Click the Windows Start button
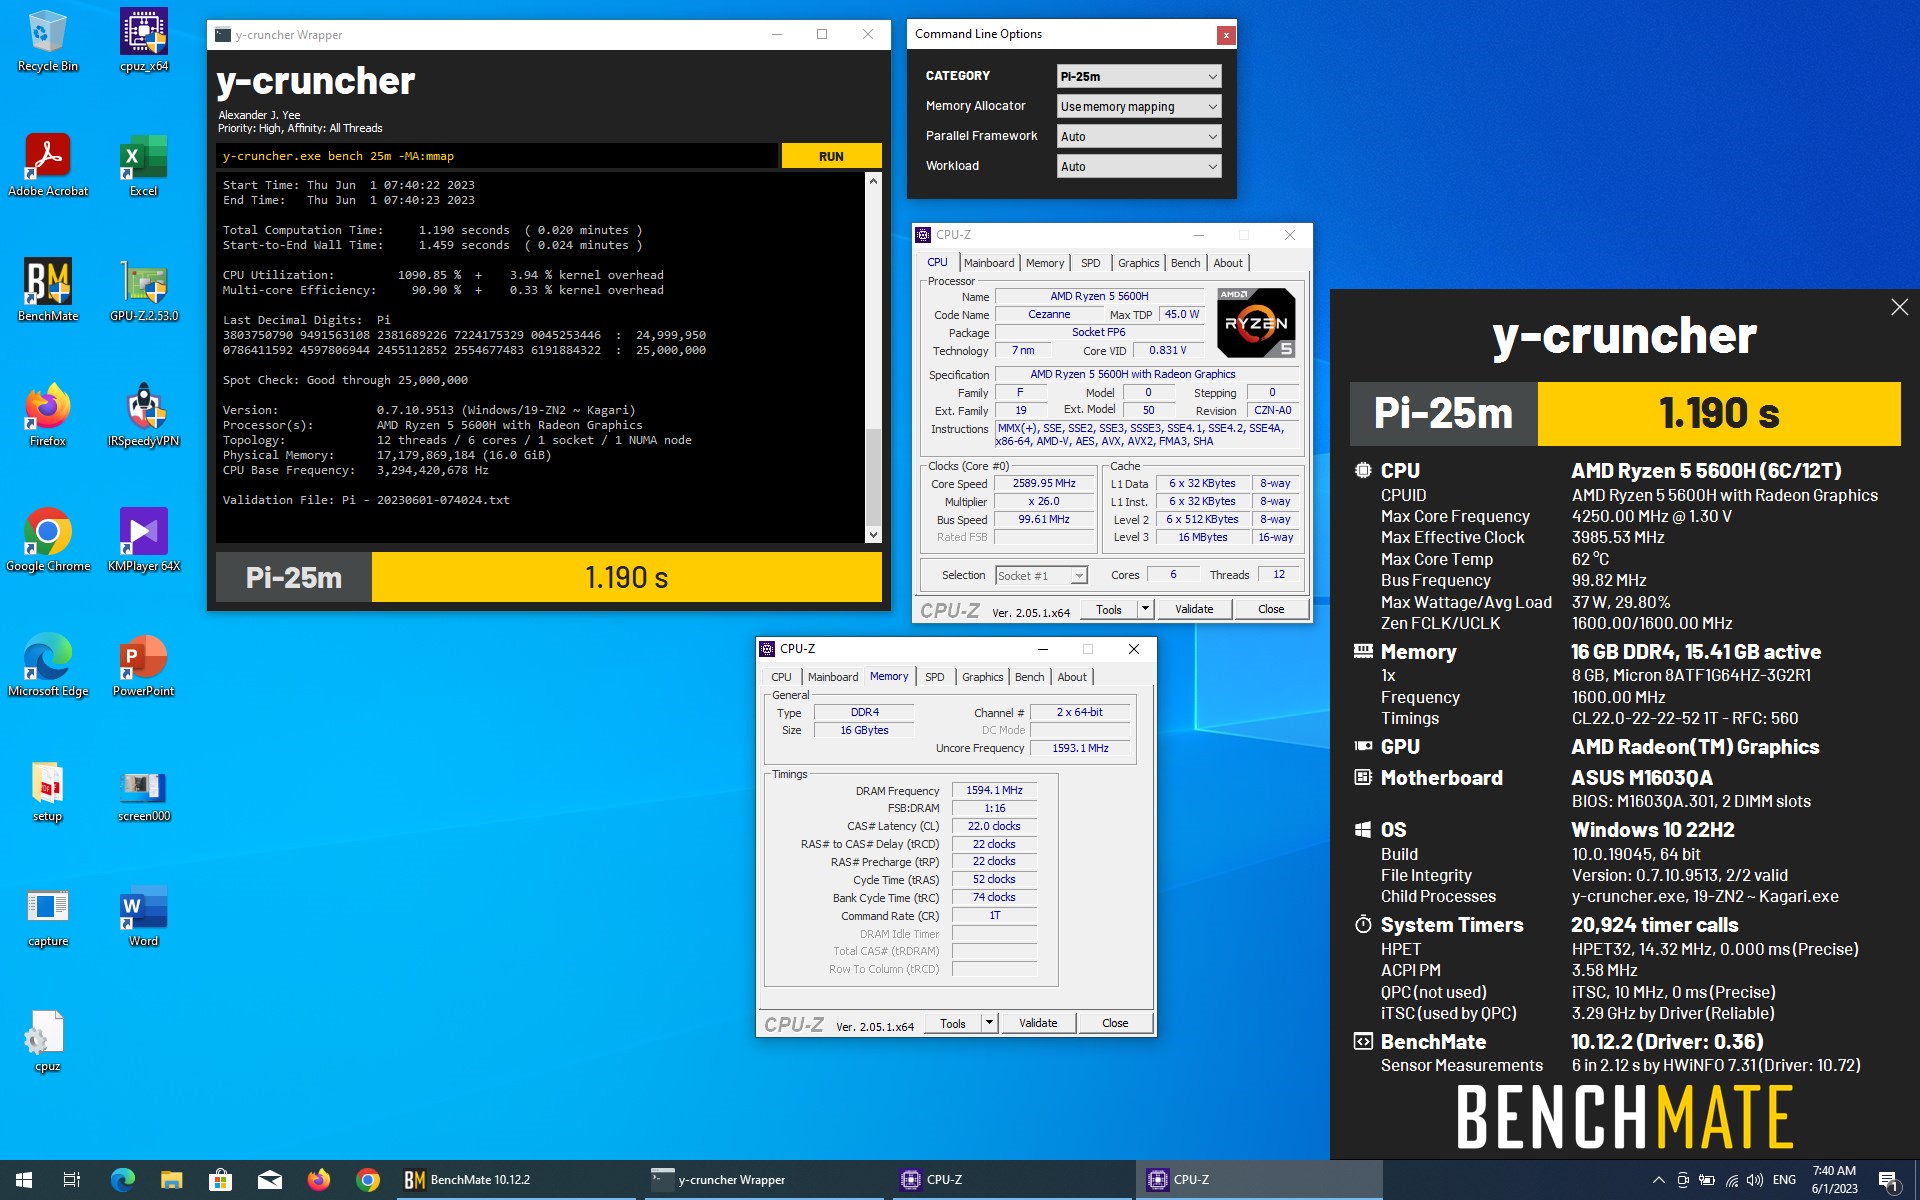 (24, 1180)
